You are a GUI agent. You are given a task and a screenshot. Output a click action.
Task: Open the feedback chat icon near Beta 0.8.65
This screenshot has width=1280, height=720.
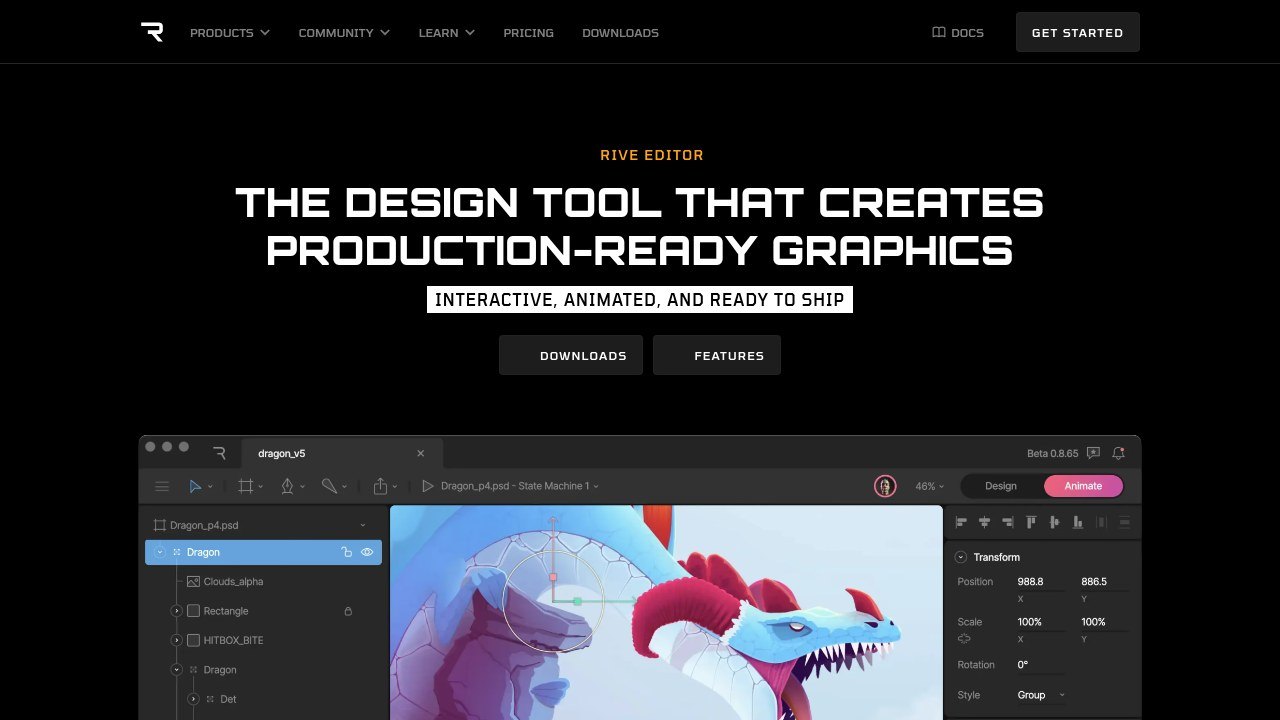coord(1093,453)
